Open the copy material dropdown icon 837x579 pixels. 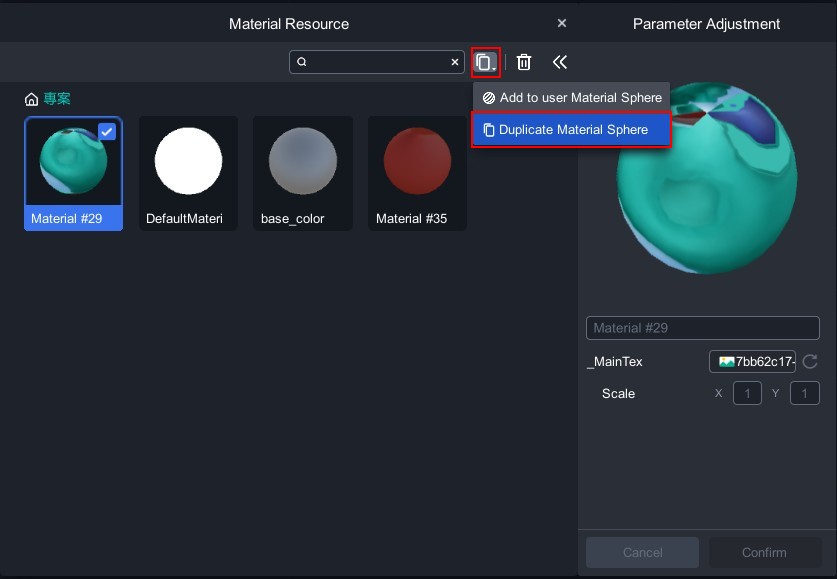[x=485, y=62]
